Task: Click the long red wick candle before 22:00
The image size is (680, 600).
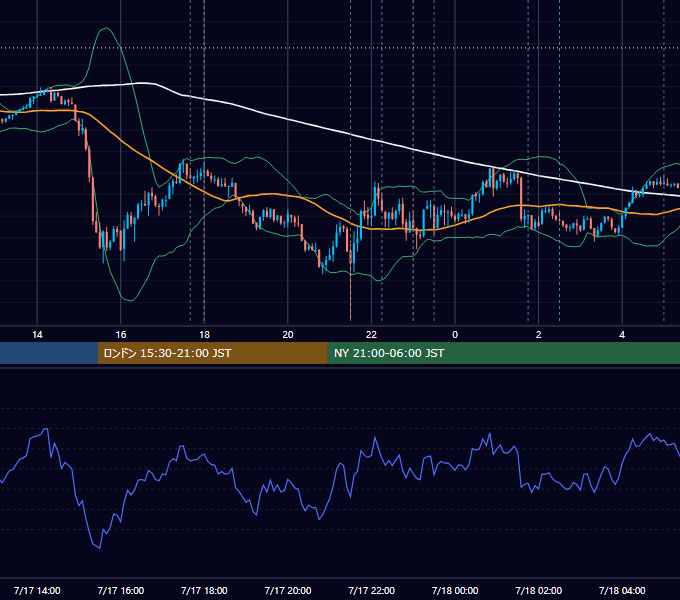Action: pos(350,277)
